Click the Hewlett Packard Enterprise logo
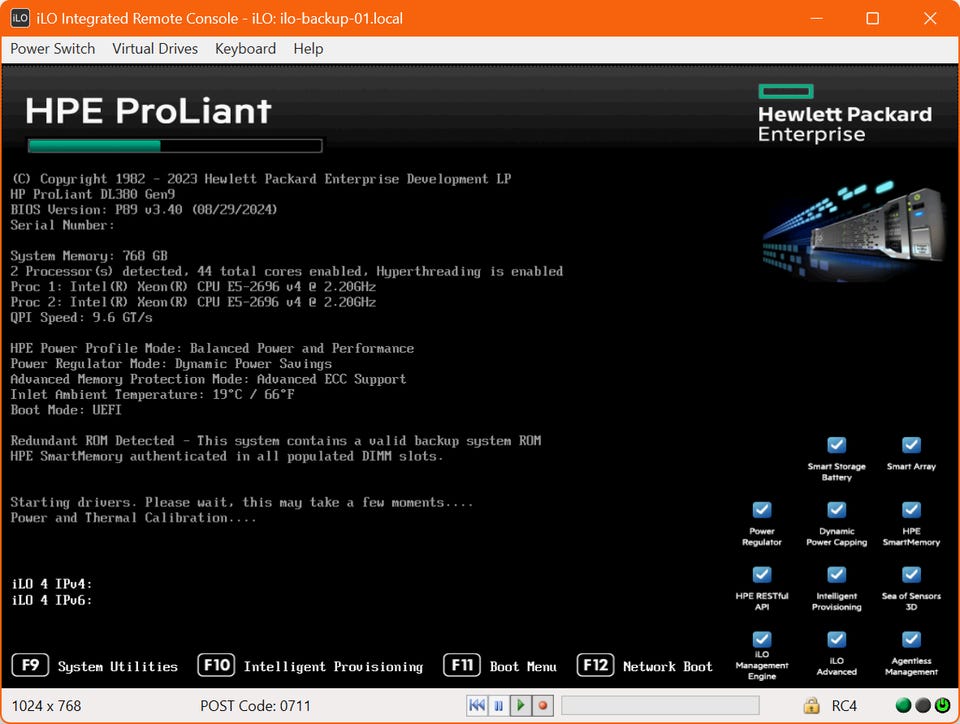The width and height of the screenshot is (960, 724). coord(845,113)
